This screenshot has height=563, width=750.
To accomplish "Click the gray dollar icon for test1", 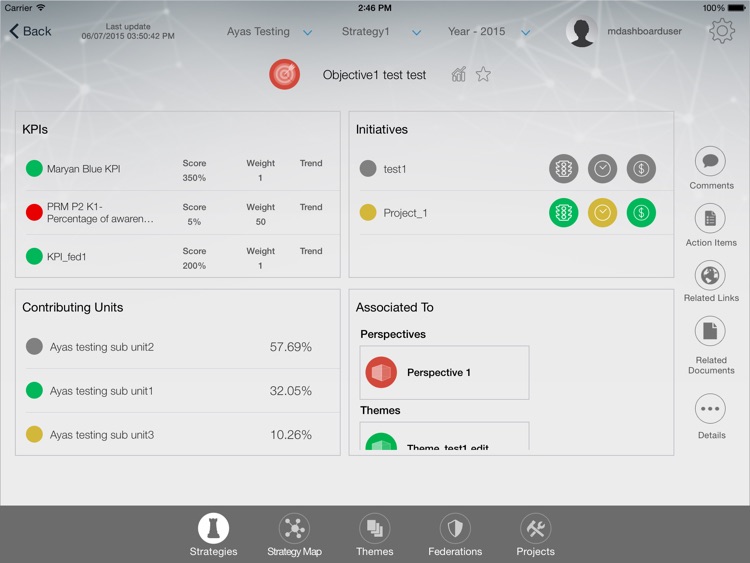I will (x=641, y=168).
